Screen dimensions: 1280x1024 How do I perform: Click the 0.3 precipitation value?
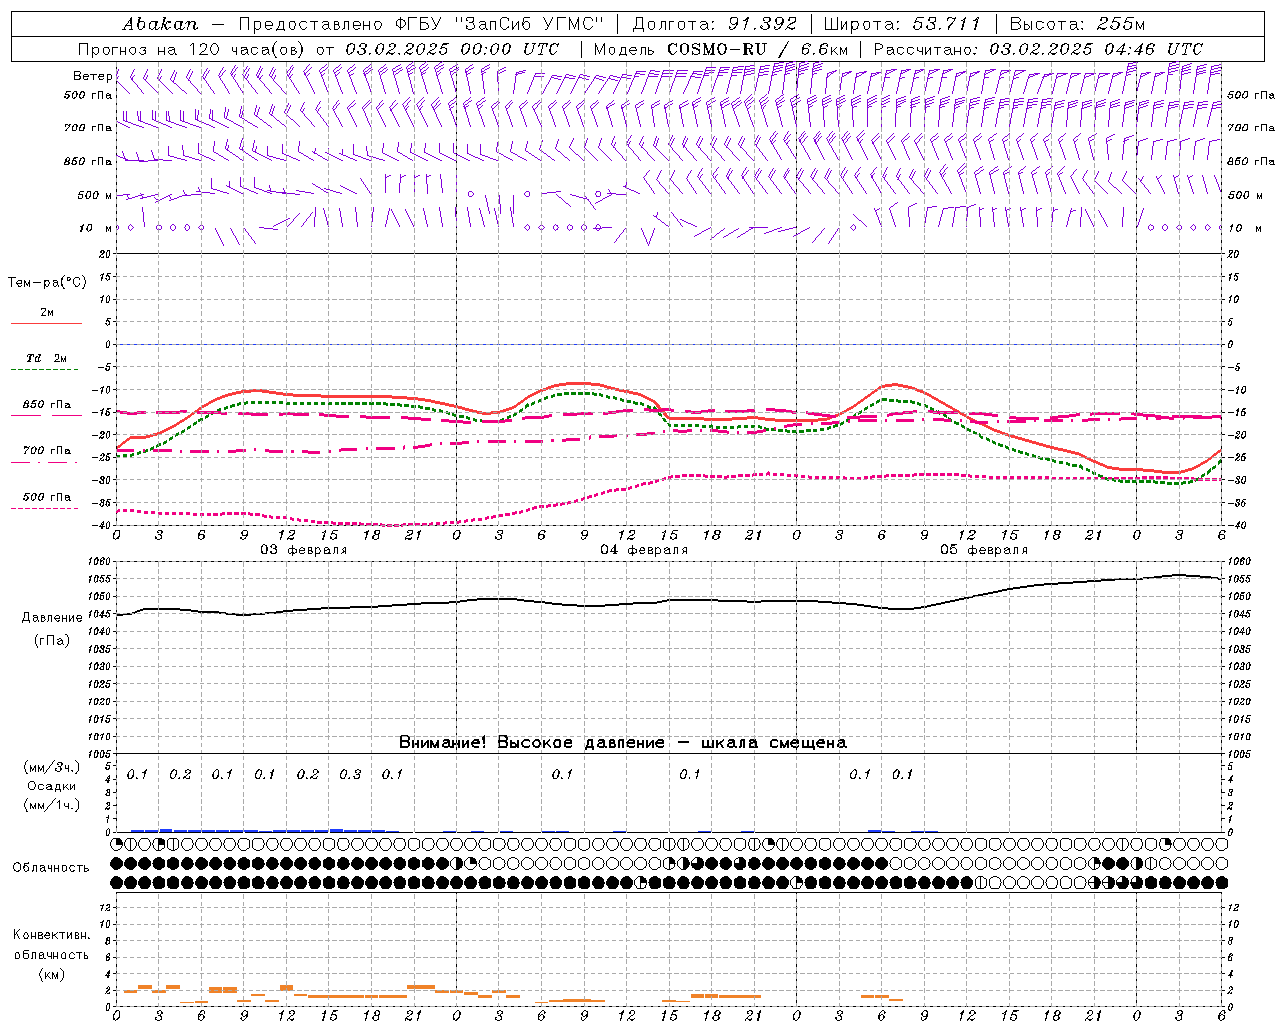[x=350, y=774]
